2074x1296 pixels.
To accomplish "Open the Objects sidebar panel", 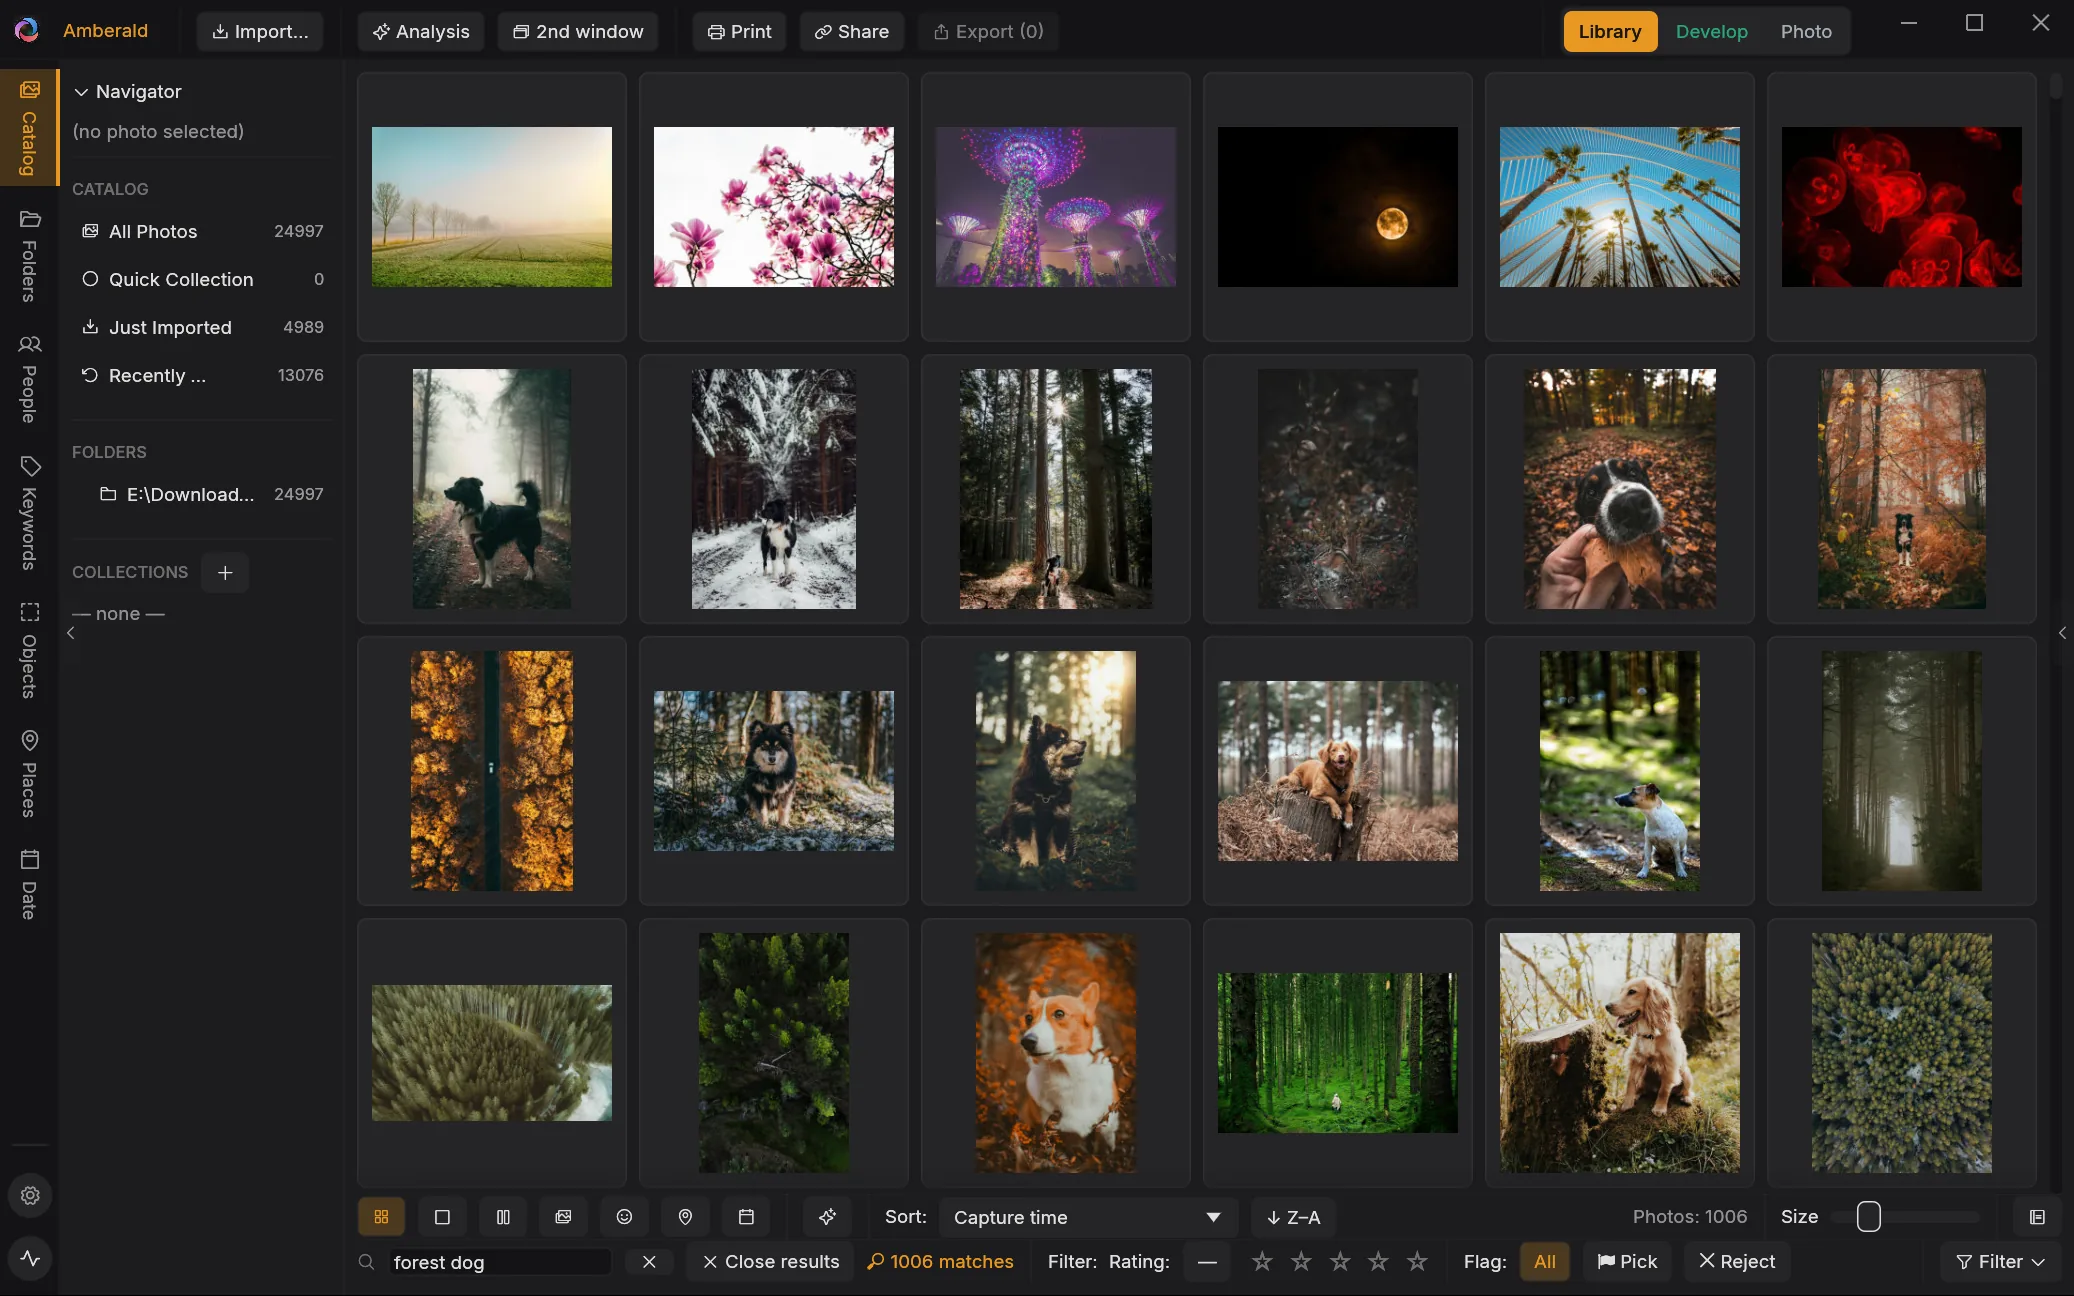I will (30, 650).
